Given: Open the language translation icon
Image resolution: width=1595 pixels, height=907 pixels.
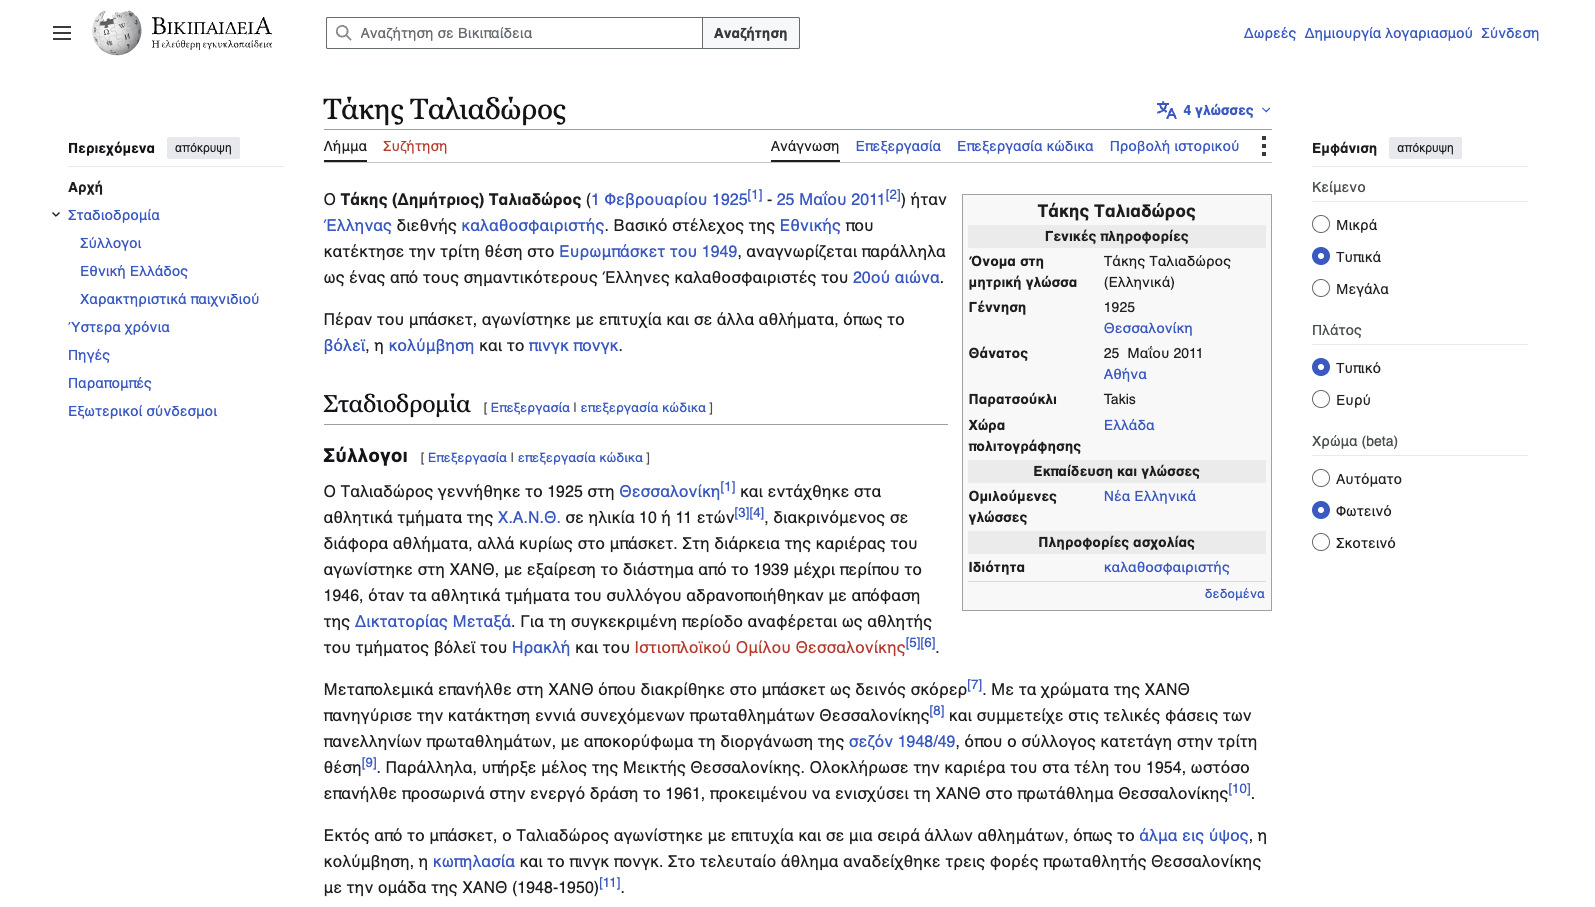Looking at the screenshot, I should pos(1166,110).
